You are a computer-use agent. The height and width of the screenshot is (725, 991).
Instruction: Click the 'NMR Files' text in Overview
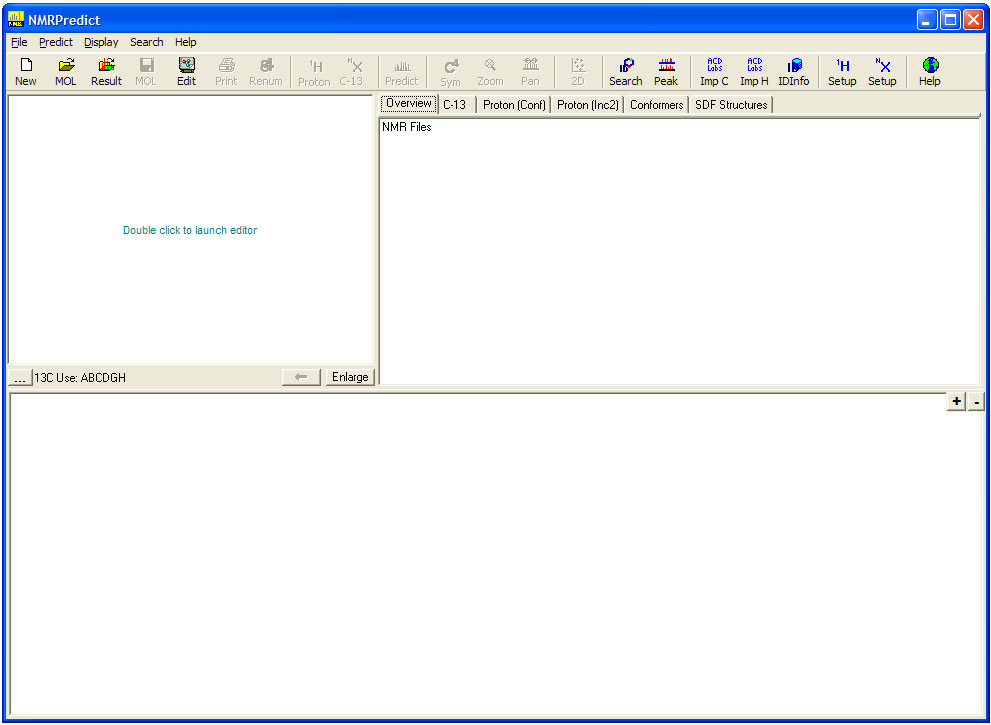point(407,127)
